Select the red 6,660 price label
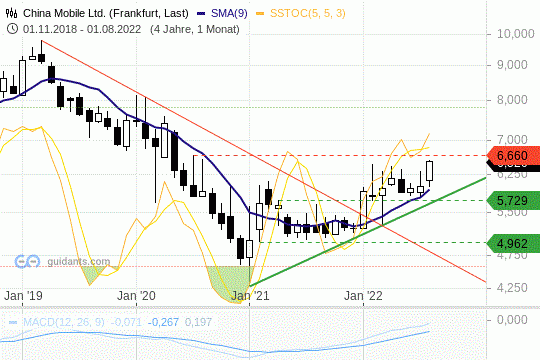 513,156
